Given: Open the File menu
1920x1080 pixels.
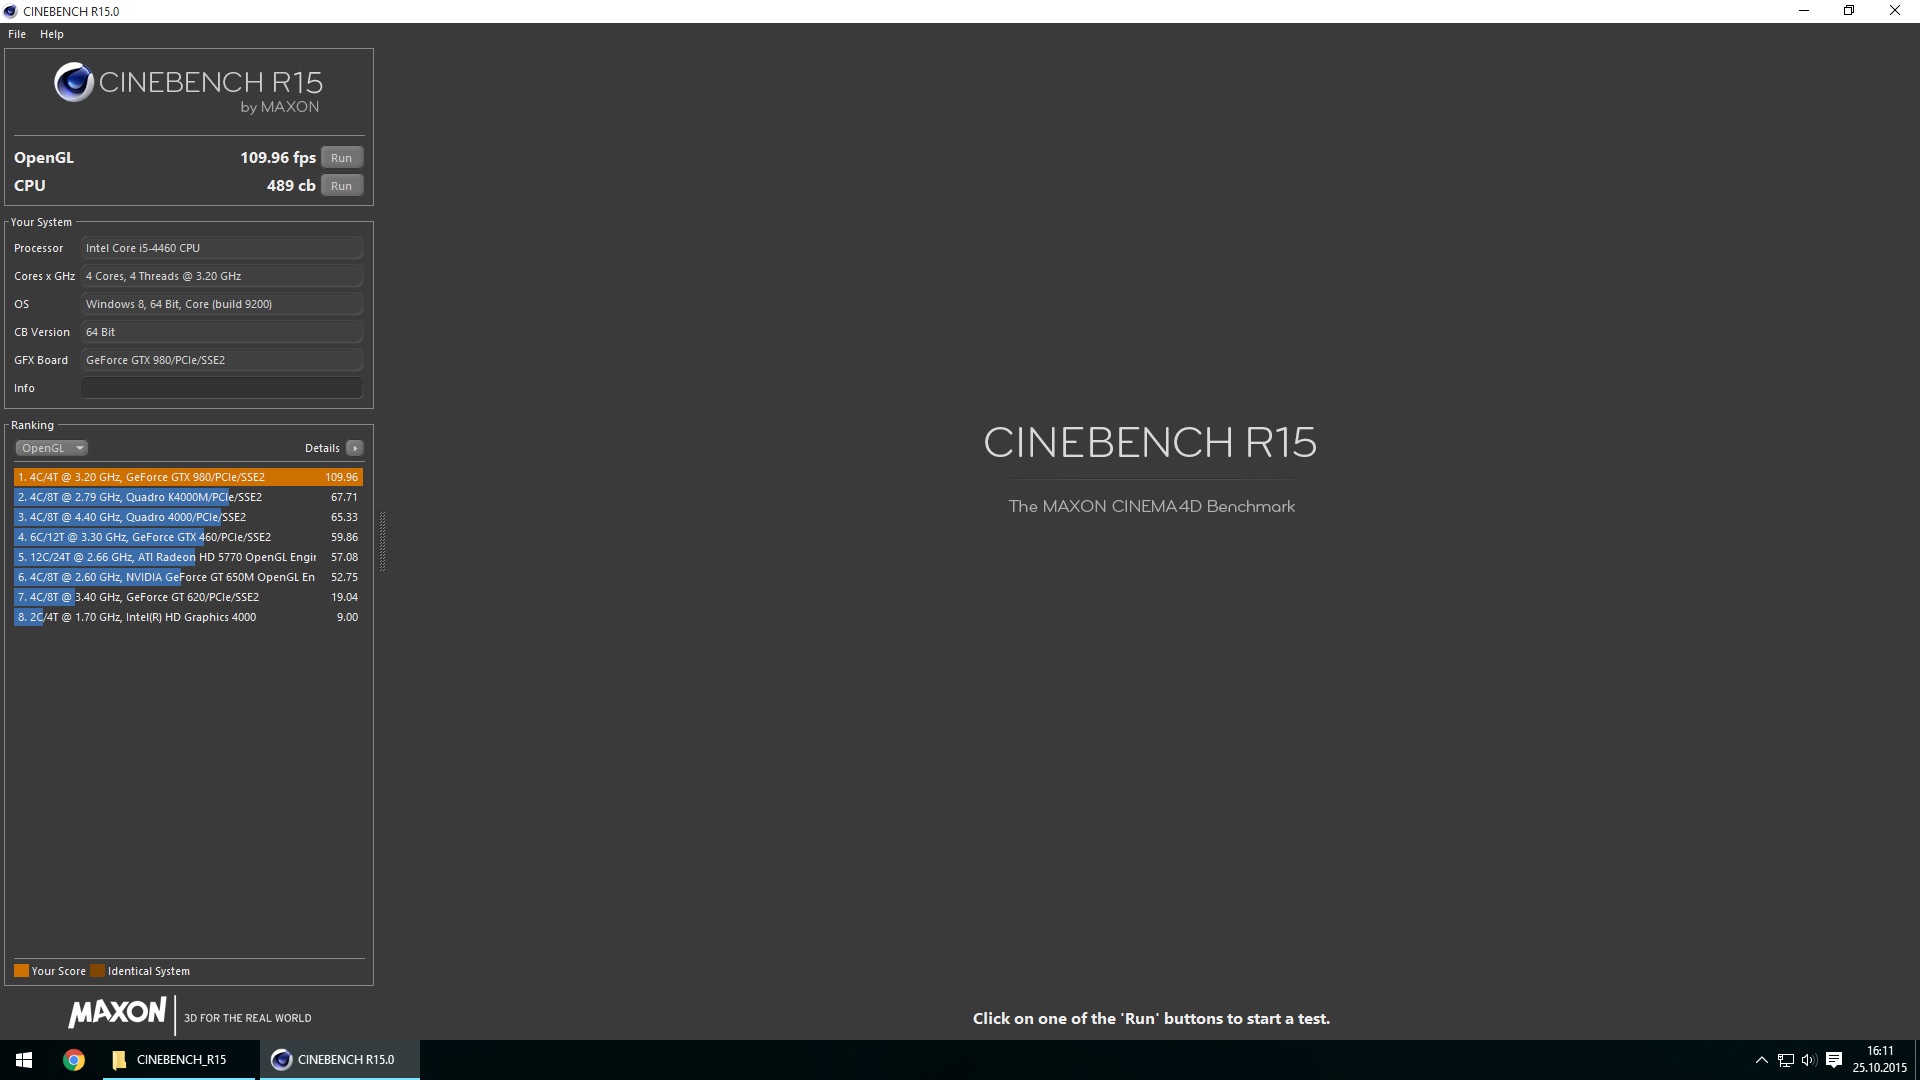Looking at the screenshot, I should tap(17, 34).
